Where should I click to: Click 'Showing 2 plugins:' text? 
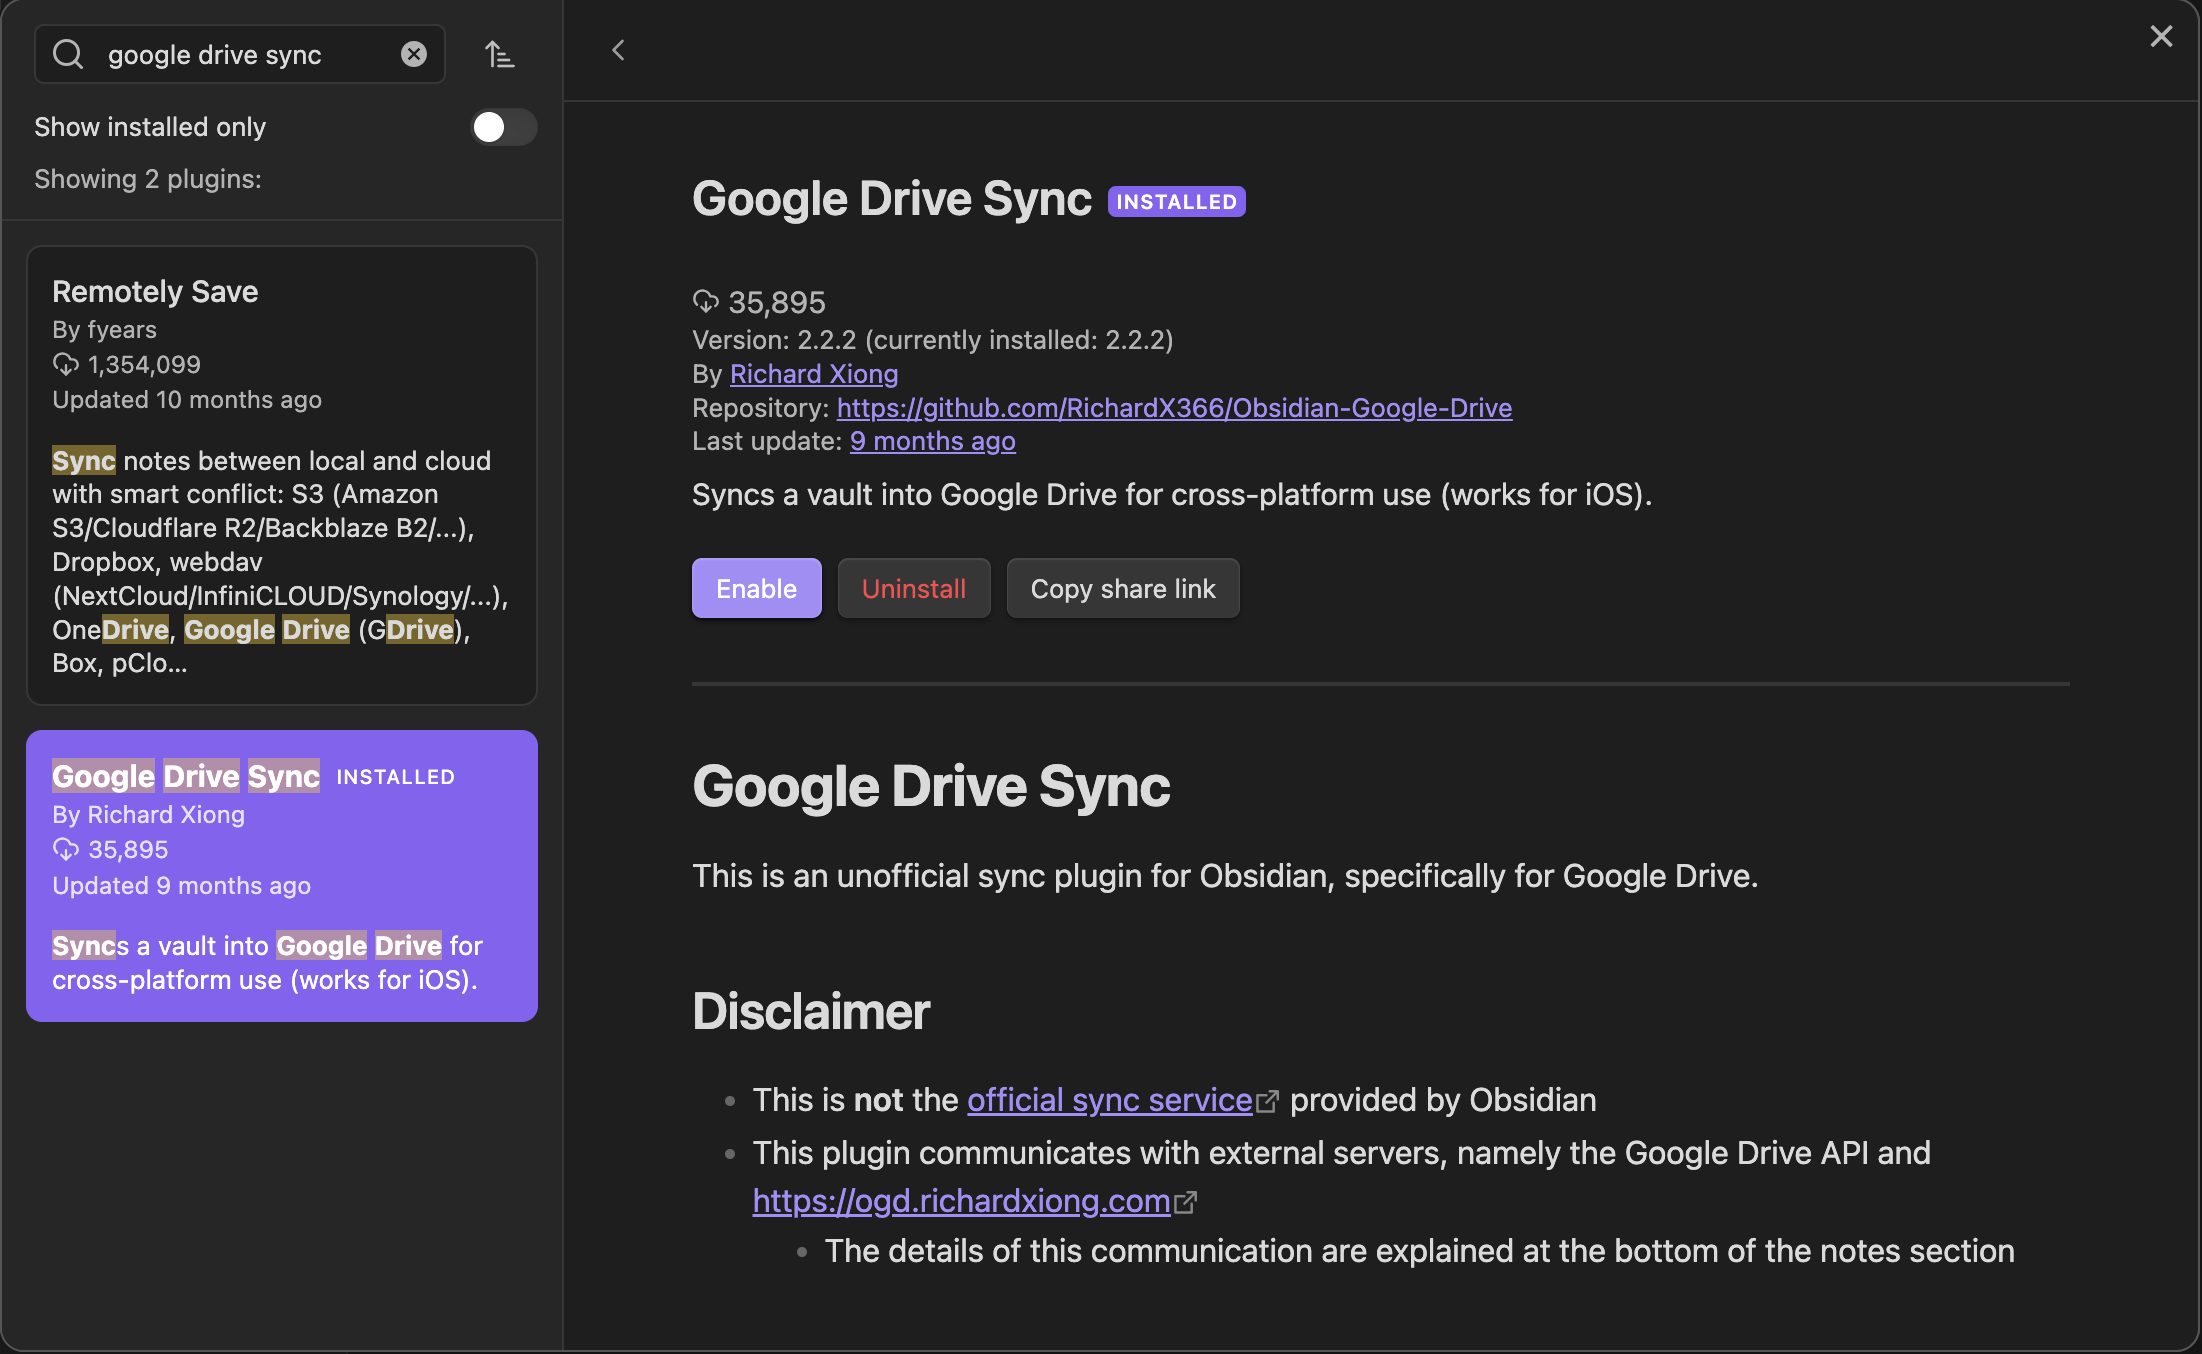point(148,179)
